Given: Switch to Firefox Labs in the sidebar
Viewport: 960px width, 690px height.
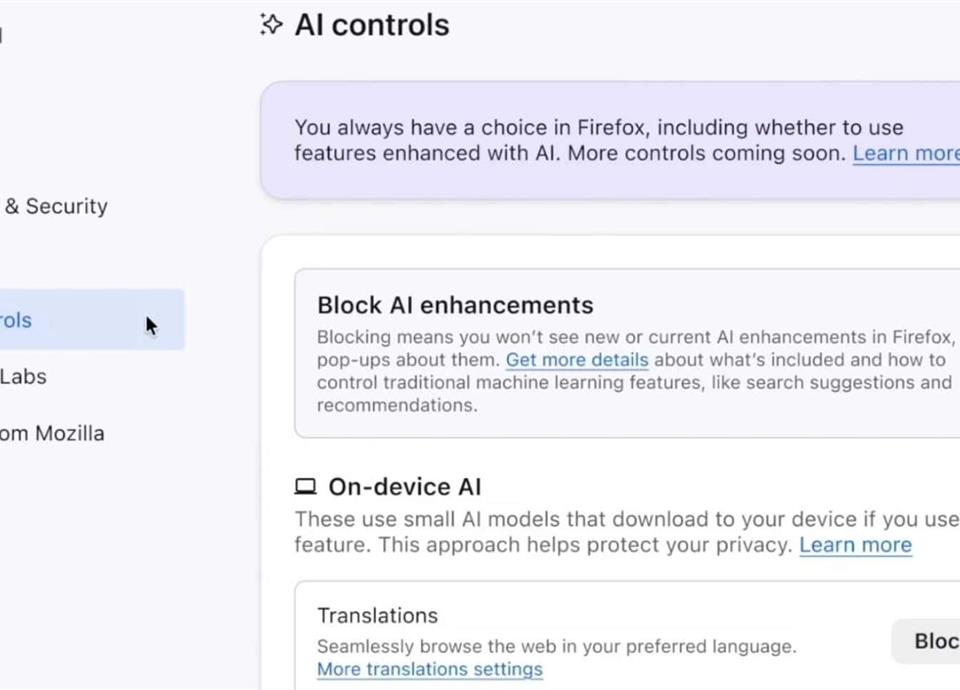Looking at the screenshot, I should click(x=24, y=377).
